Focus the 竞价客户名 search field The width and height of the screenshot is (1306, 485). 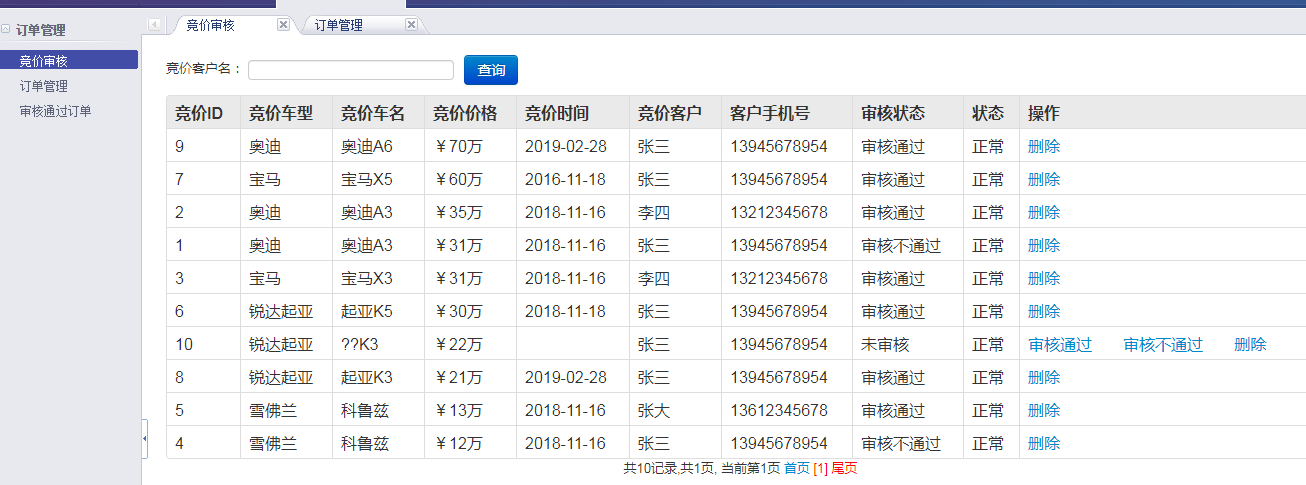click(351, 70)
